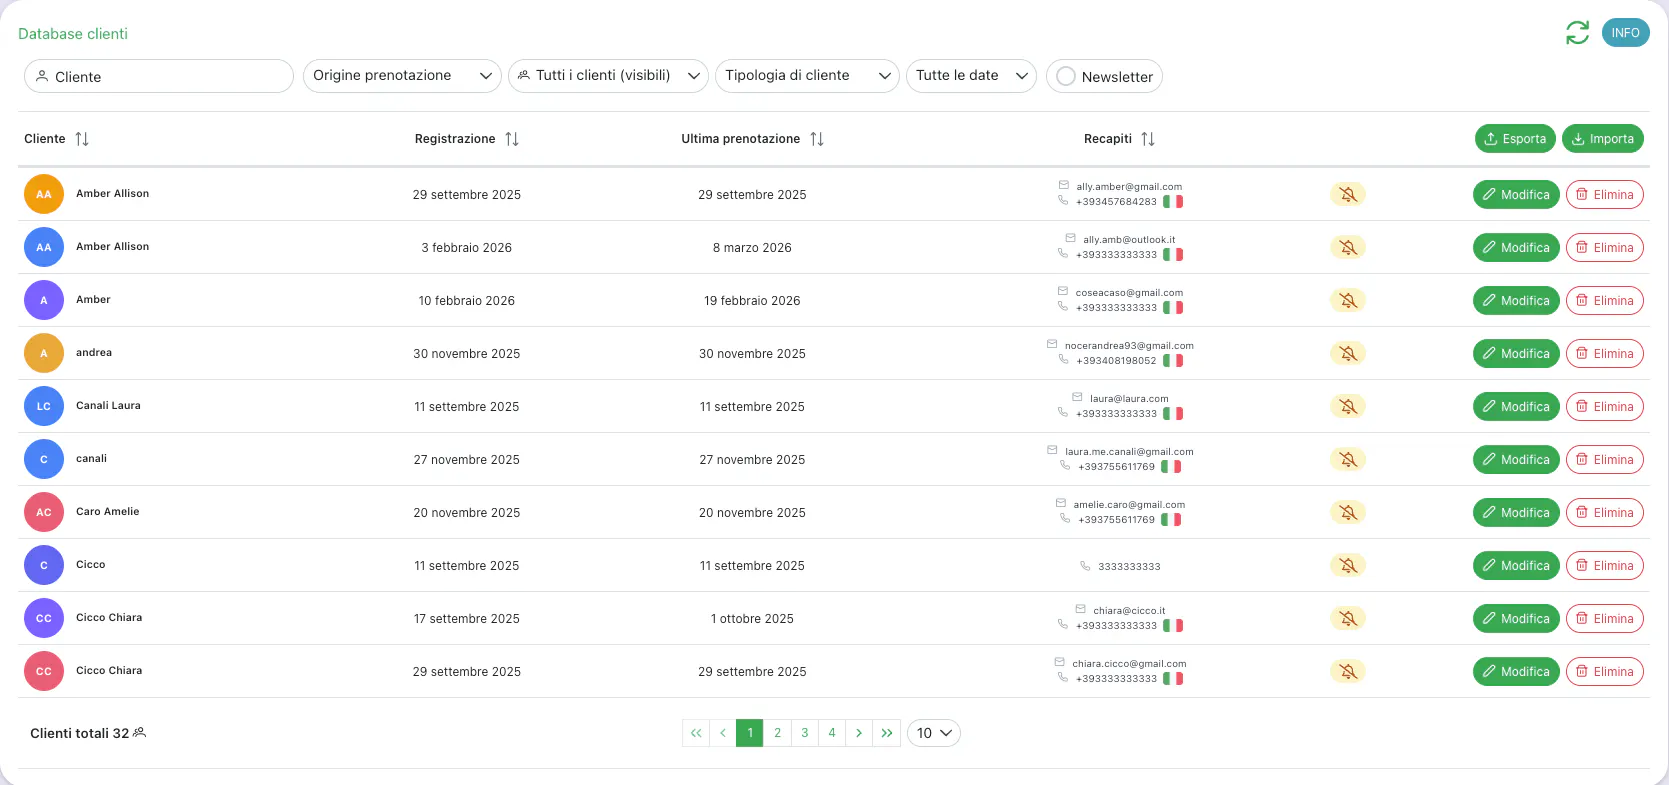The image size is (1669, 785).
Task: Click the Importa button
Action: click(x=1603, y=139)
